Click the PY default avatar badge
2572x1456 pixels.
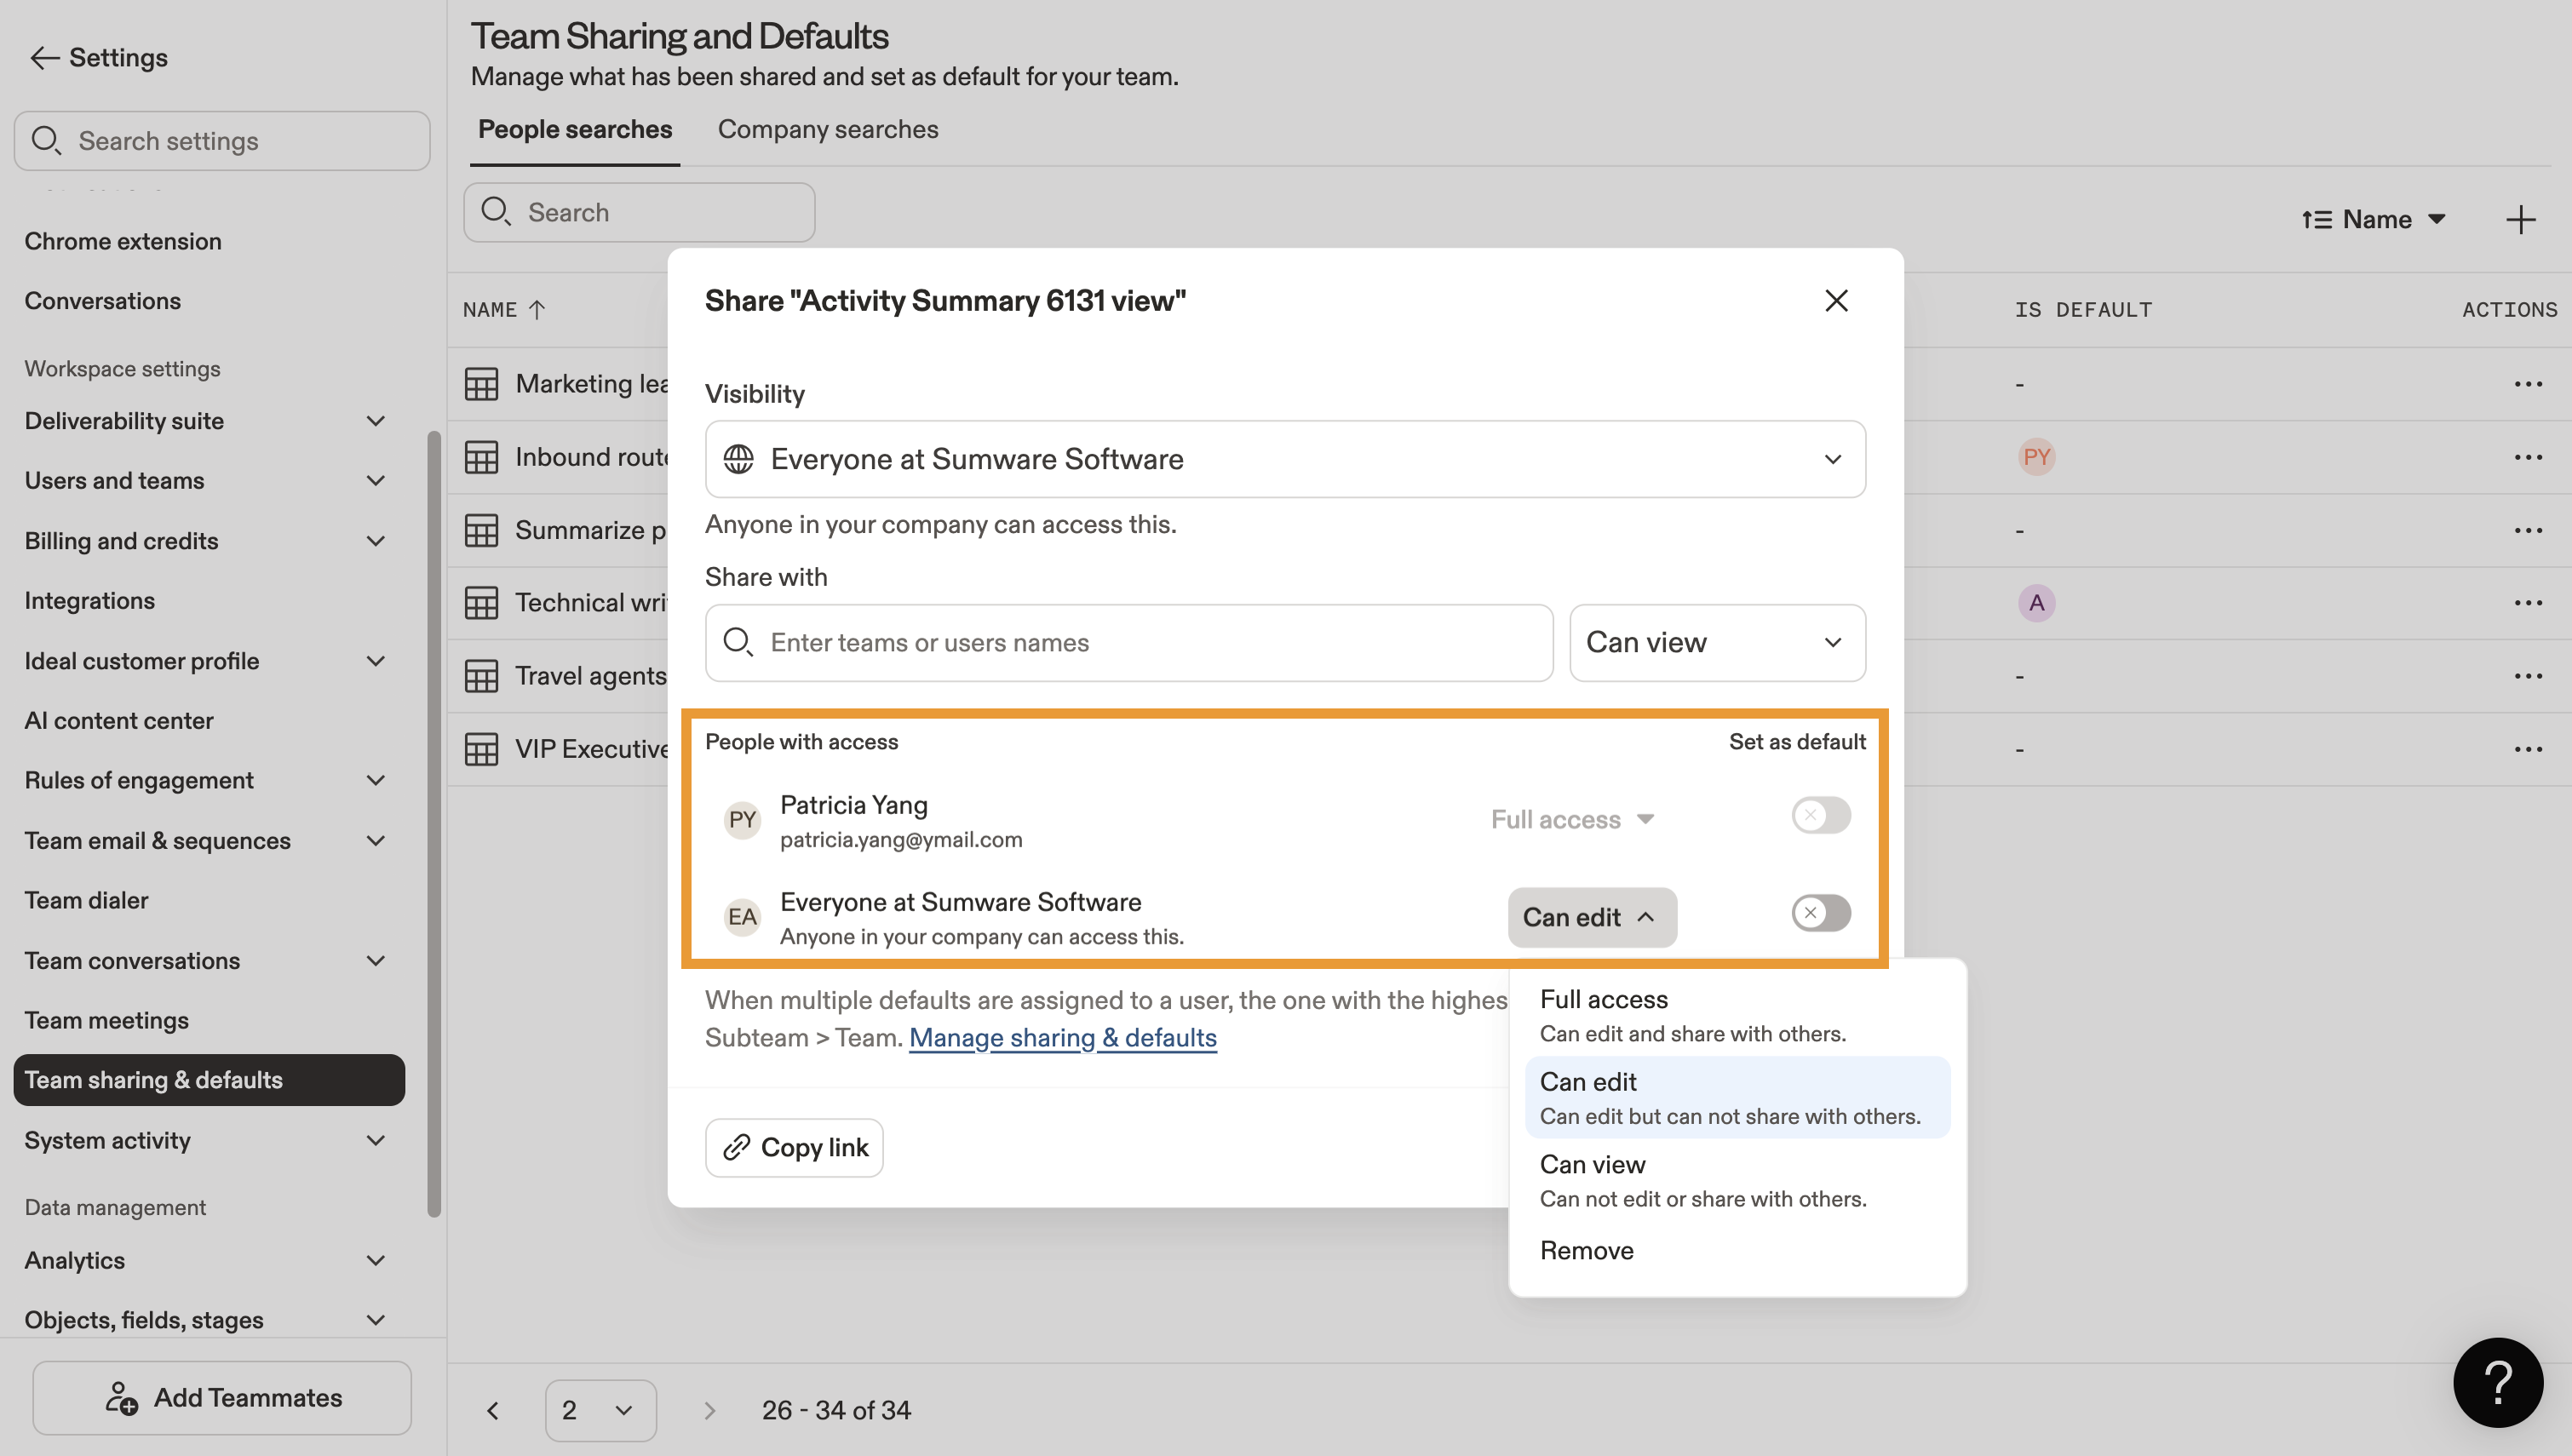click(2036, 457)
